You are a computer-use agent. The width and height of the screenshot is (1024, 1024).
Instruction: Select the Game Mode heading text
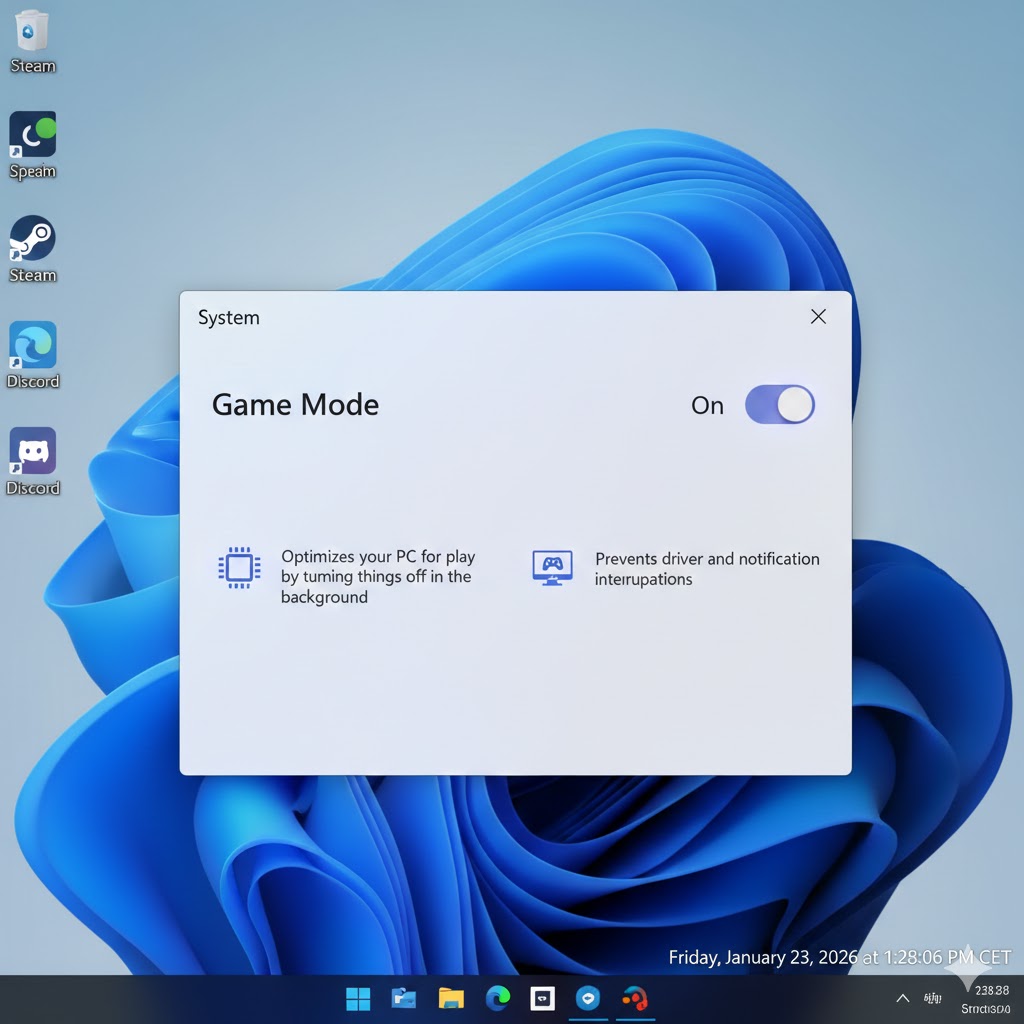pos(294,404)
